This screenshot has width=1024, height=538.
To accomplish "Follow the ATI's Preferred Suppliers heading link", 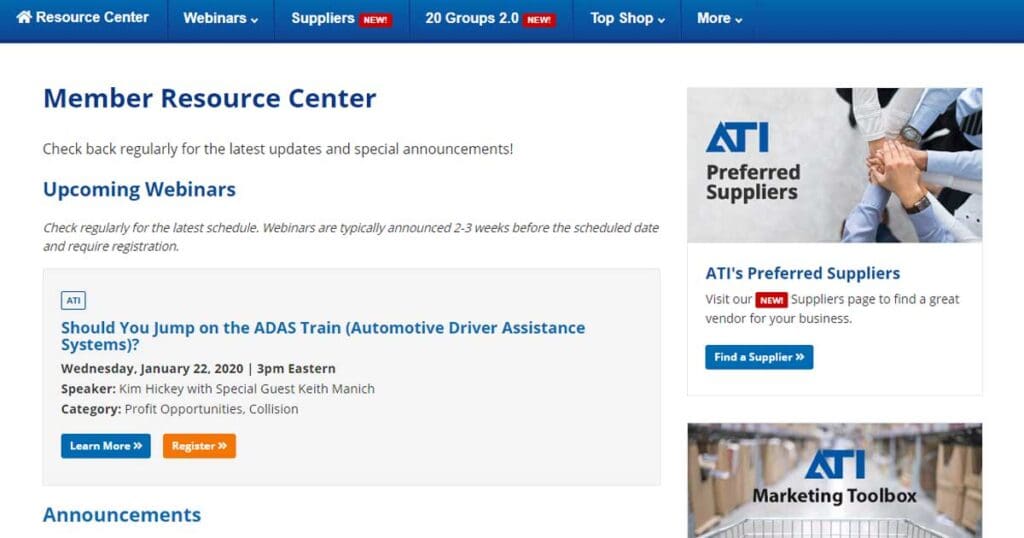I will pos(802,273).
